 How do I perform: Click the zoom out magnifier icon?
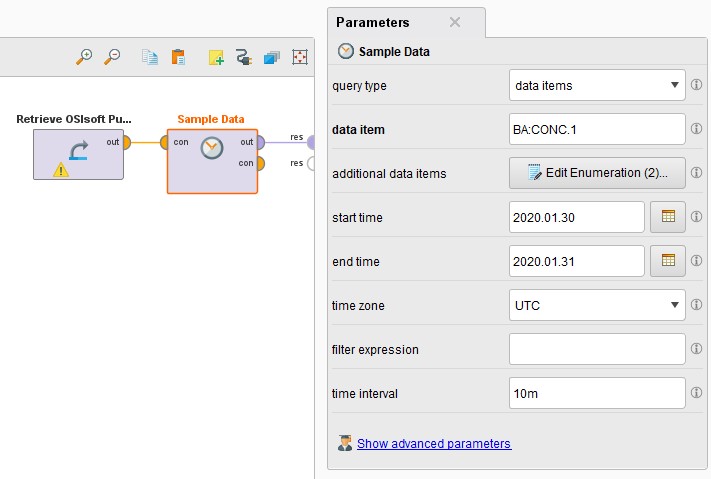pyautogui.click(x=112, y=57)
